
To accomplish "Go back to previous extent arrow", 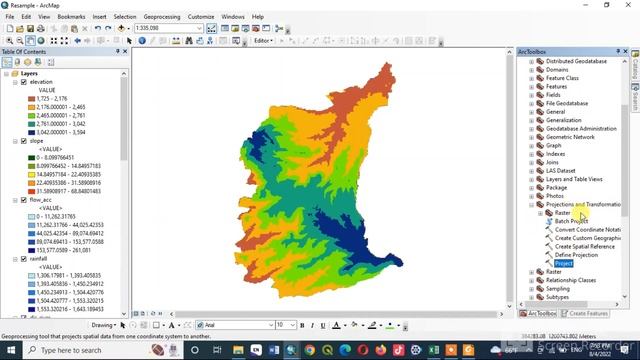I will point(77,41).
